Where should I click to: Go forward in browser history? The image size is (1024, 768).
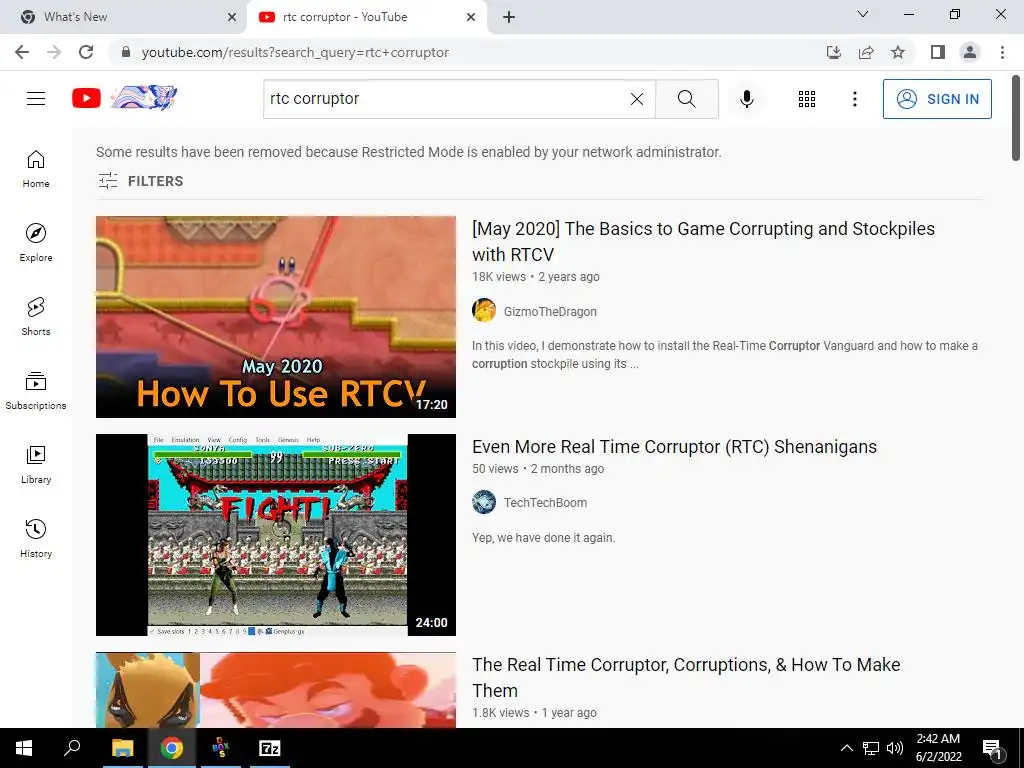pyautogui.click(x=54, y=52)
